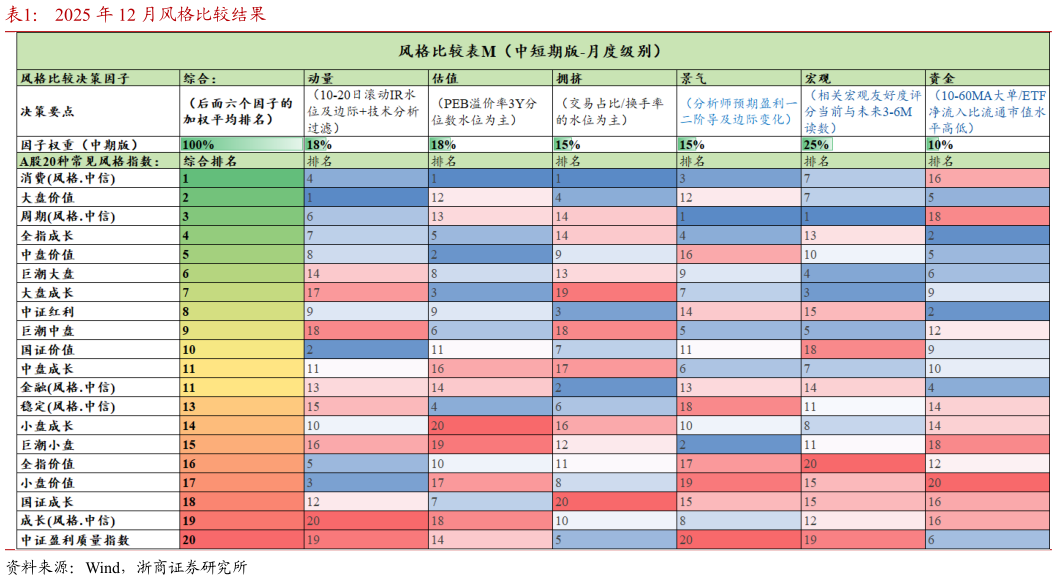This screenshot has height=580, width=1057.
Task: Click the 25% weight cell under 宏观
Action: 819,143
